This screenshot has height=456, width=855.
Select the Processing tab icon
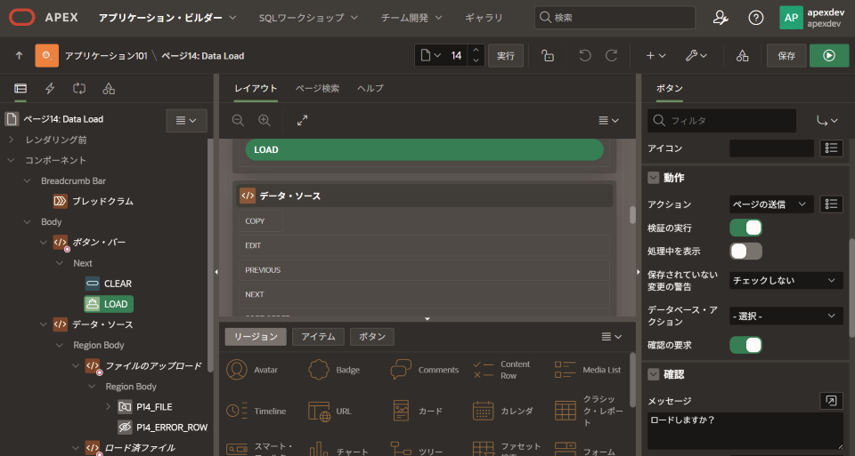click(80, 88)
